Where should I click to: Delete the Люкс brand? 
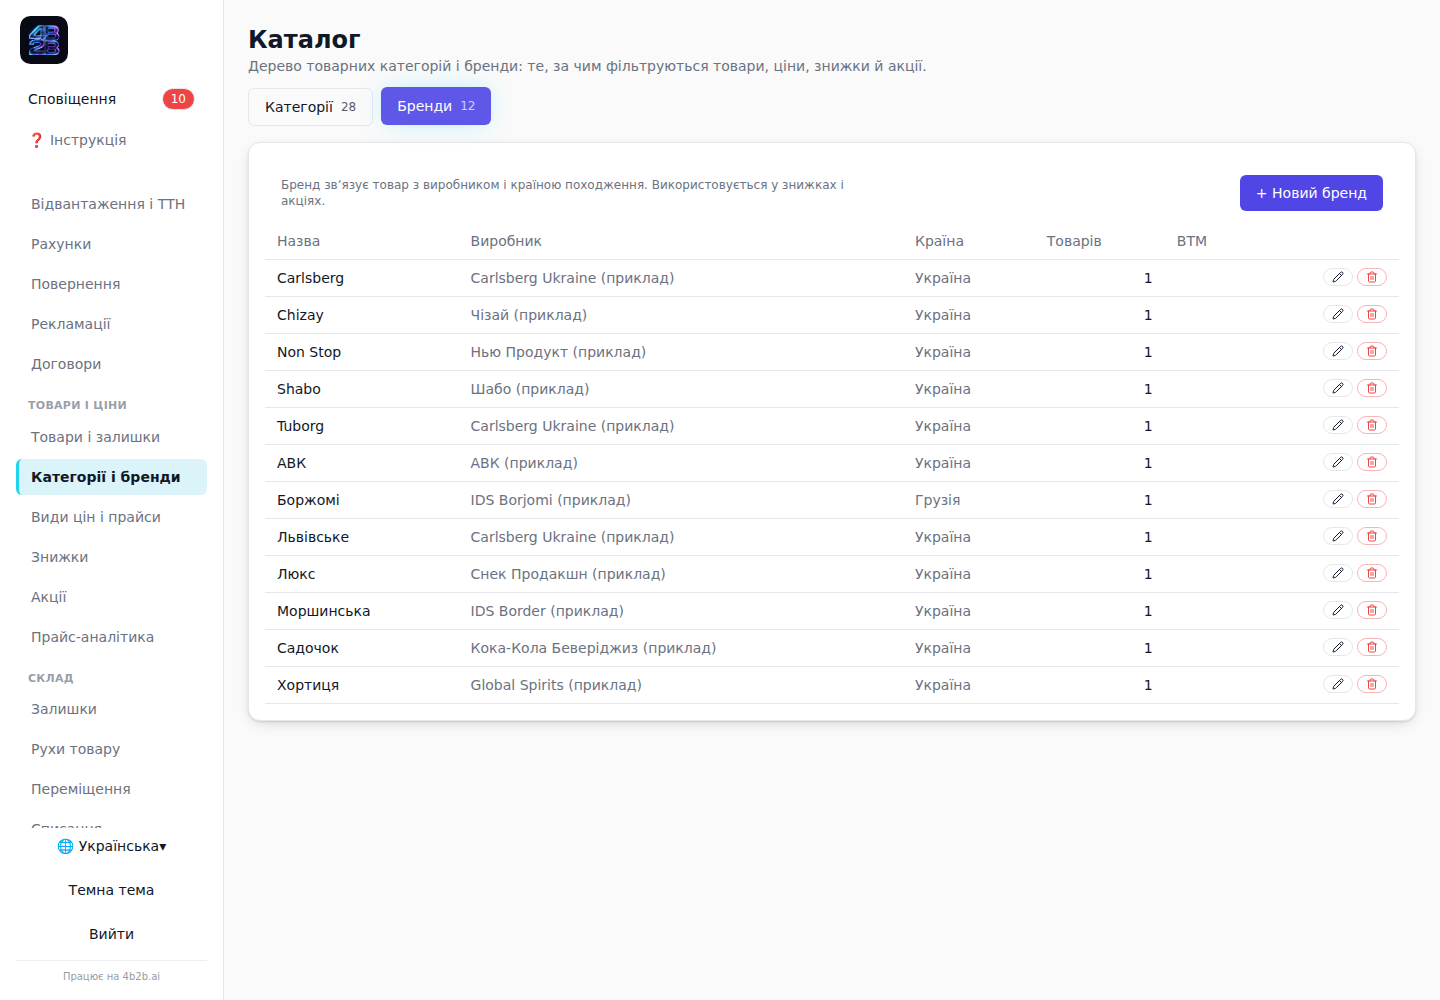(1372, 573)
